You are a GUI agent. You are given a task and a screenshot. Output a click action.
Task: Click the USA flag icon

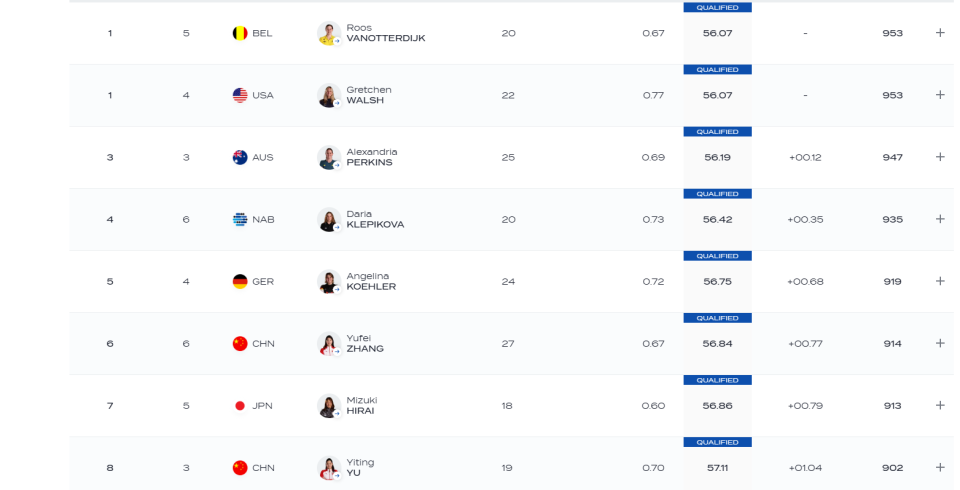(240, 95)
